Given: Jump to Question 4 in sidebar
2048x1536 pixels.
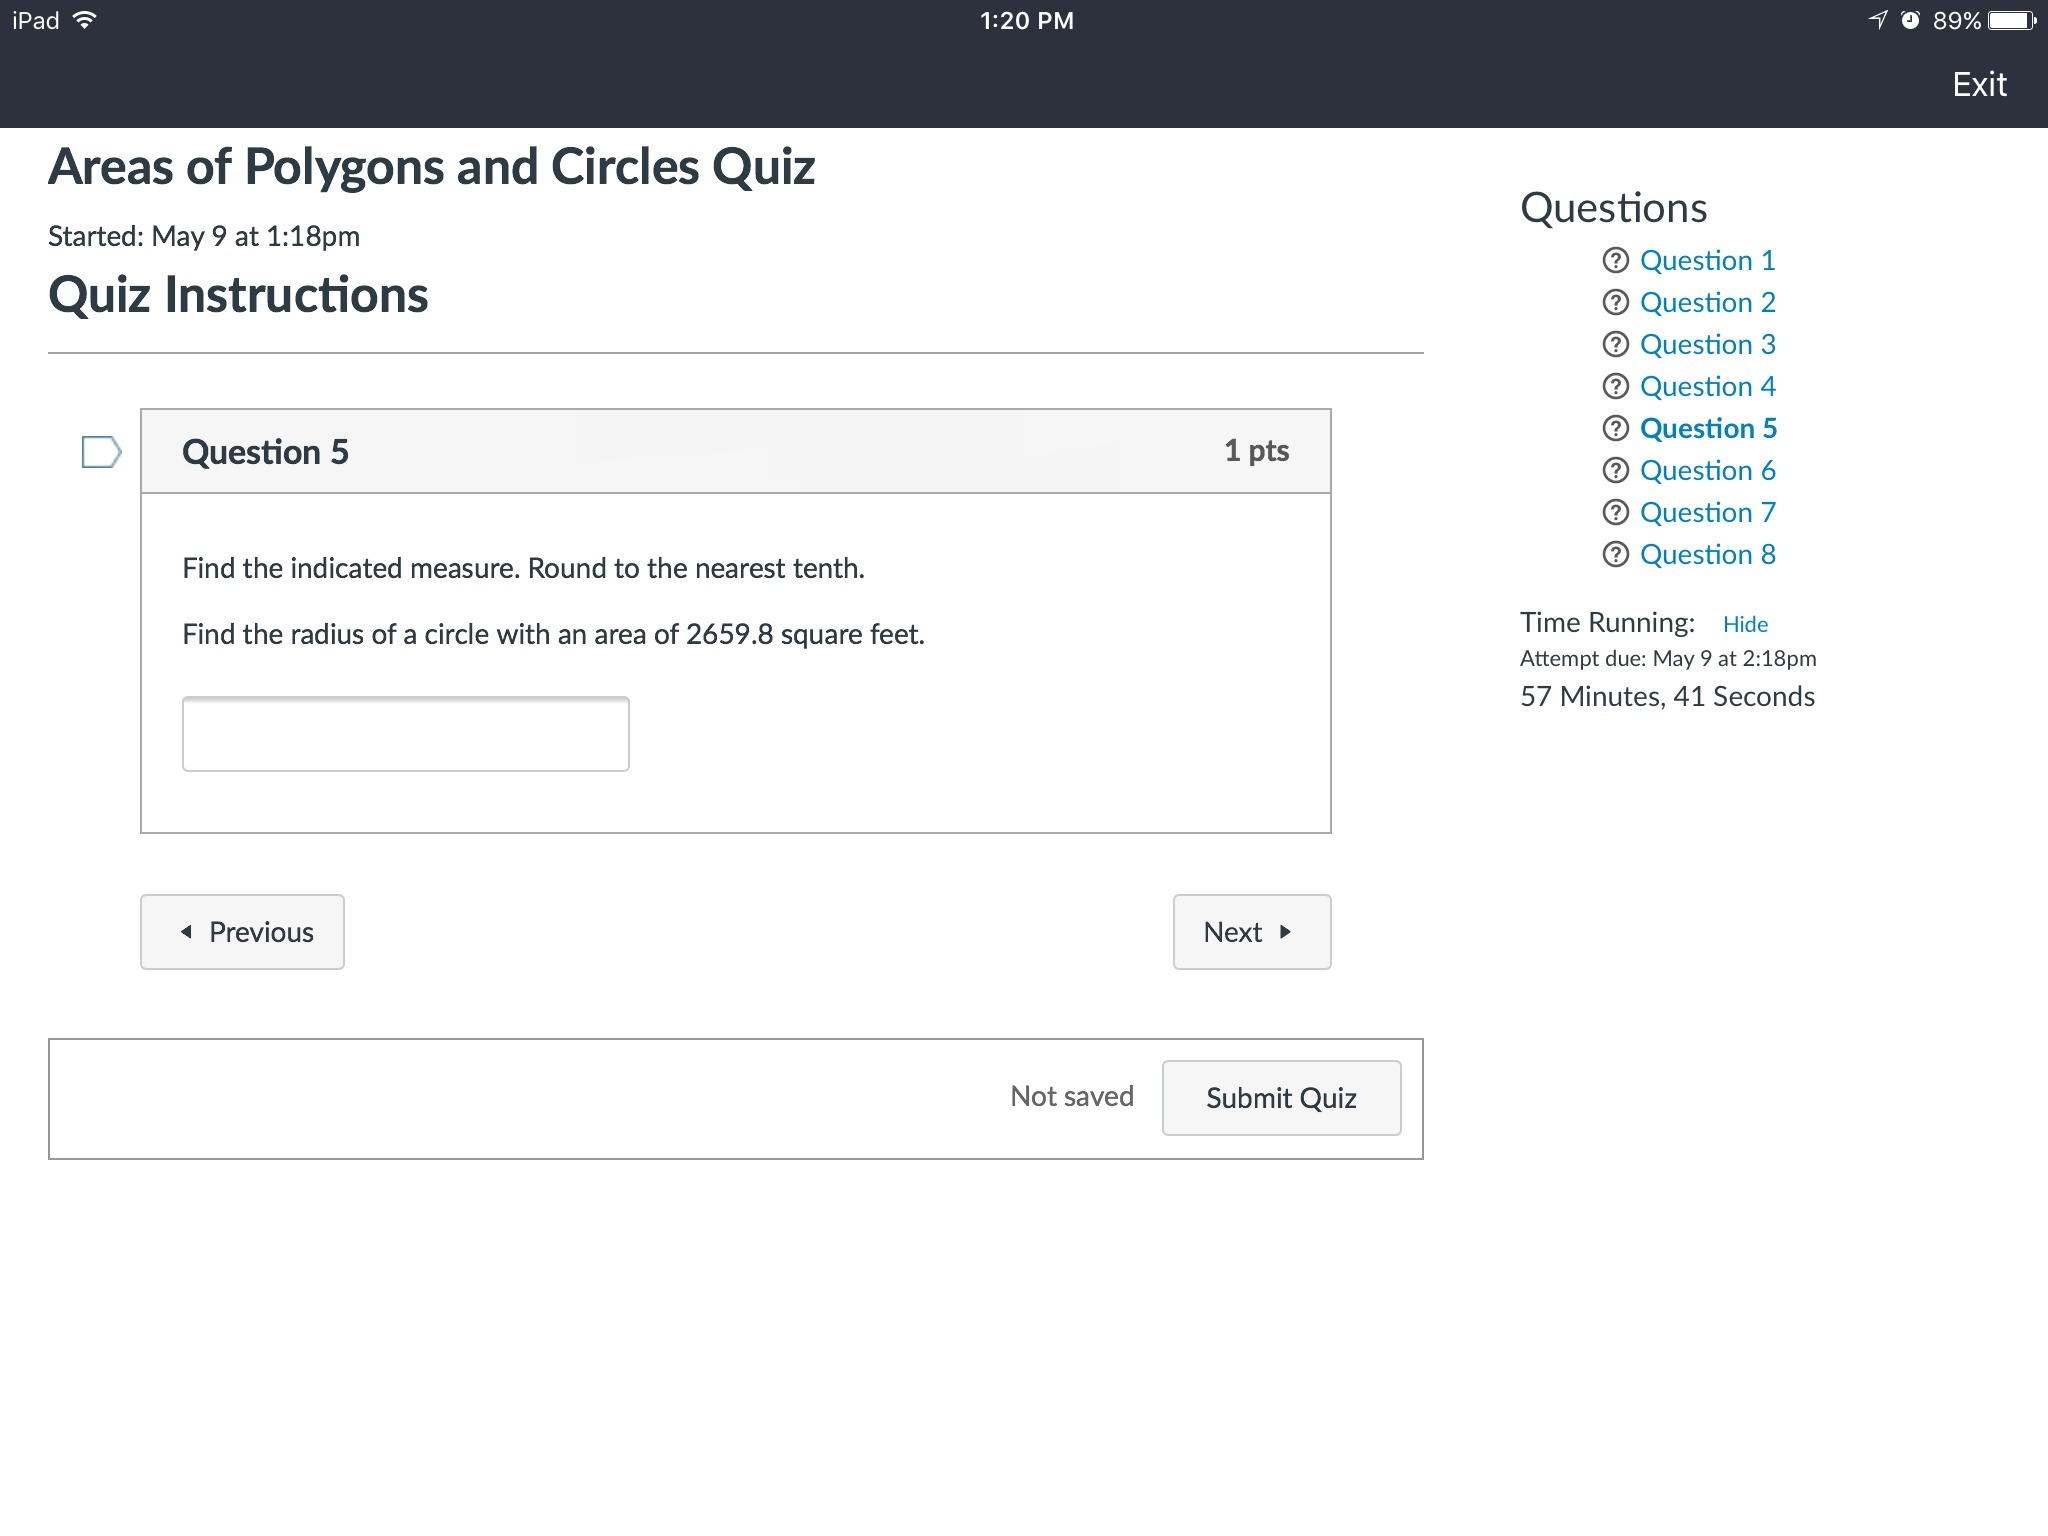Looking at the screenshot, I should coord(1707,387).
